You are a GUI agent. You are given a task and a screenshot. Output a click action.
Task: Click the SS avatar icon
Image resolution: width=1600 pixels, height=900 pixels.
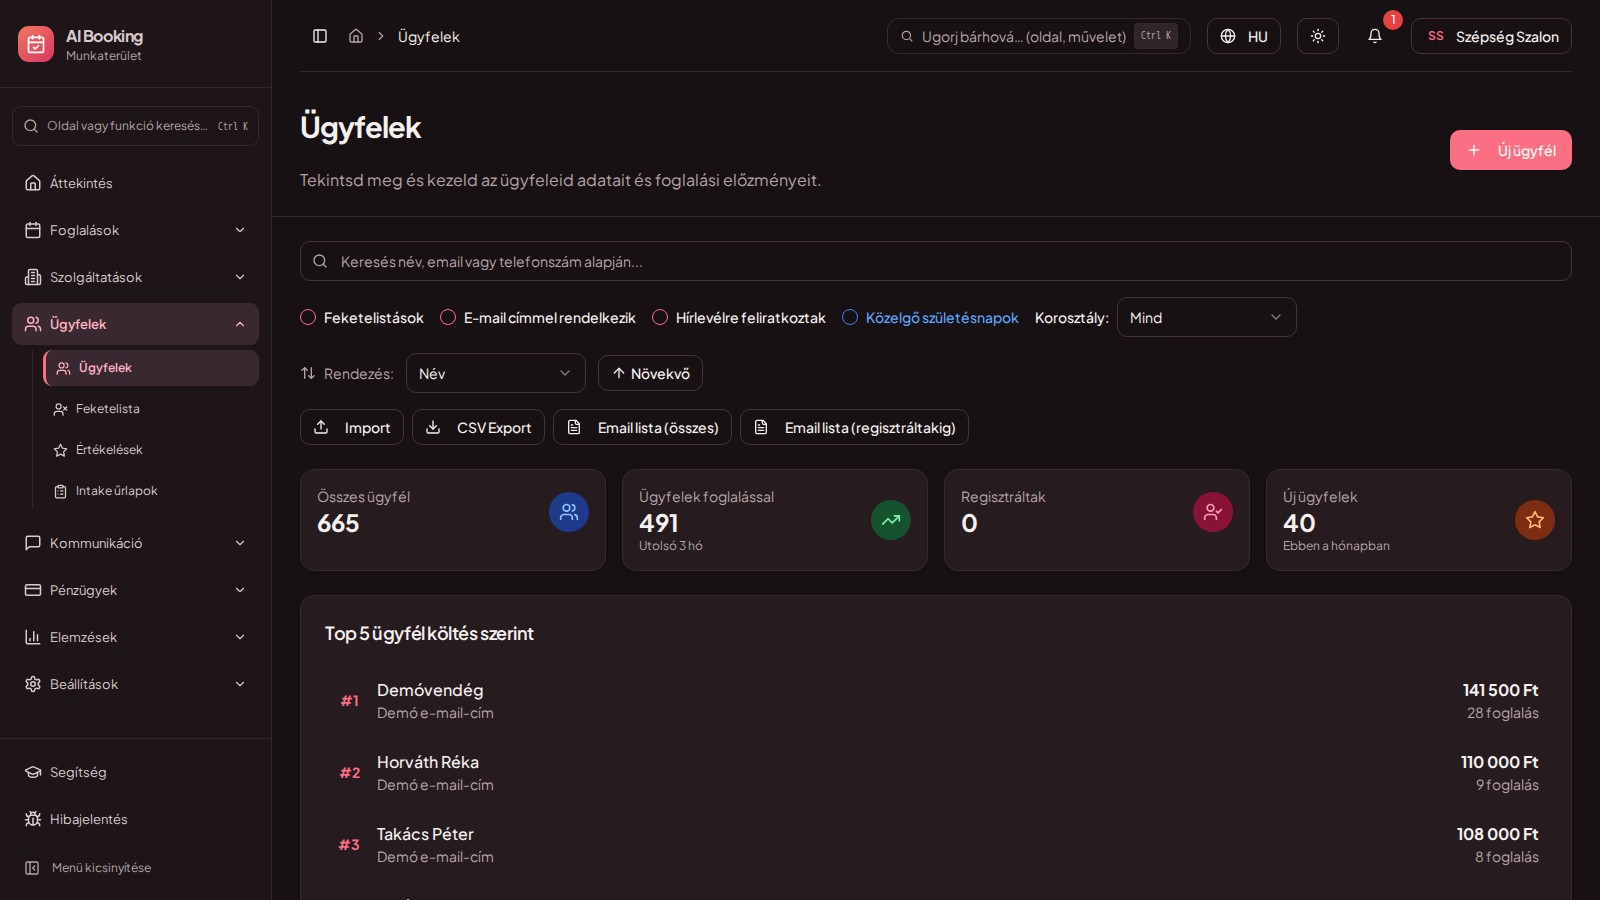tap(1436, 36)
